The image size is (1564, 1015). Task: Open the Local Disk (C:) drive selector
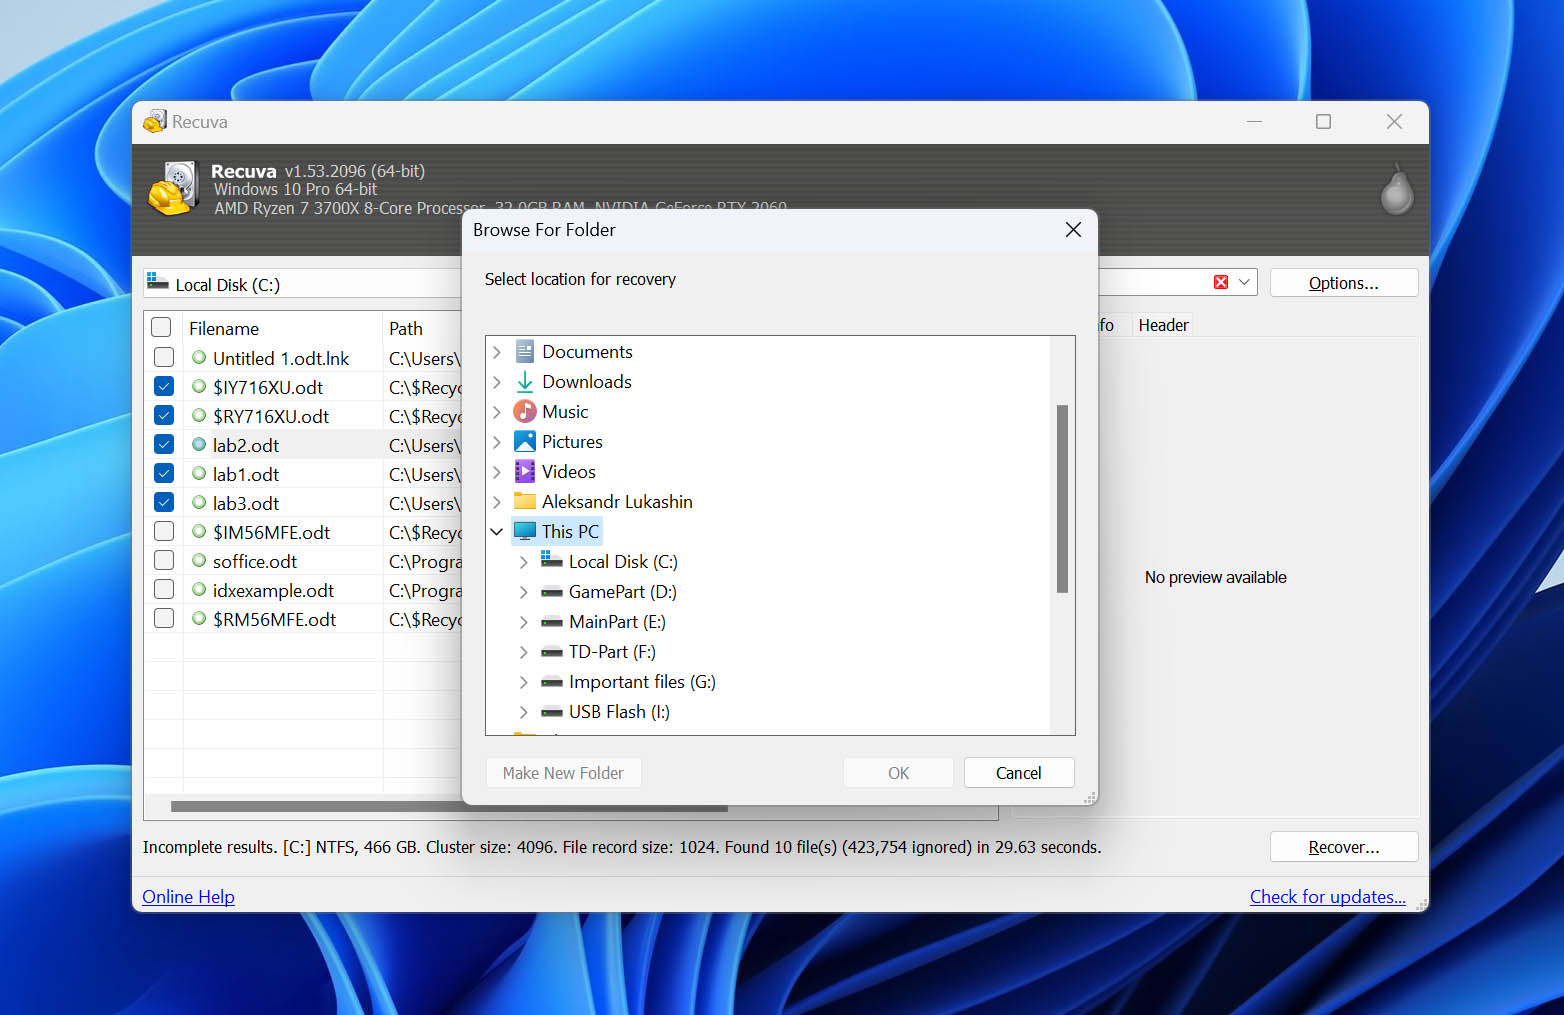302,284
